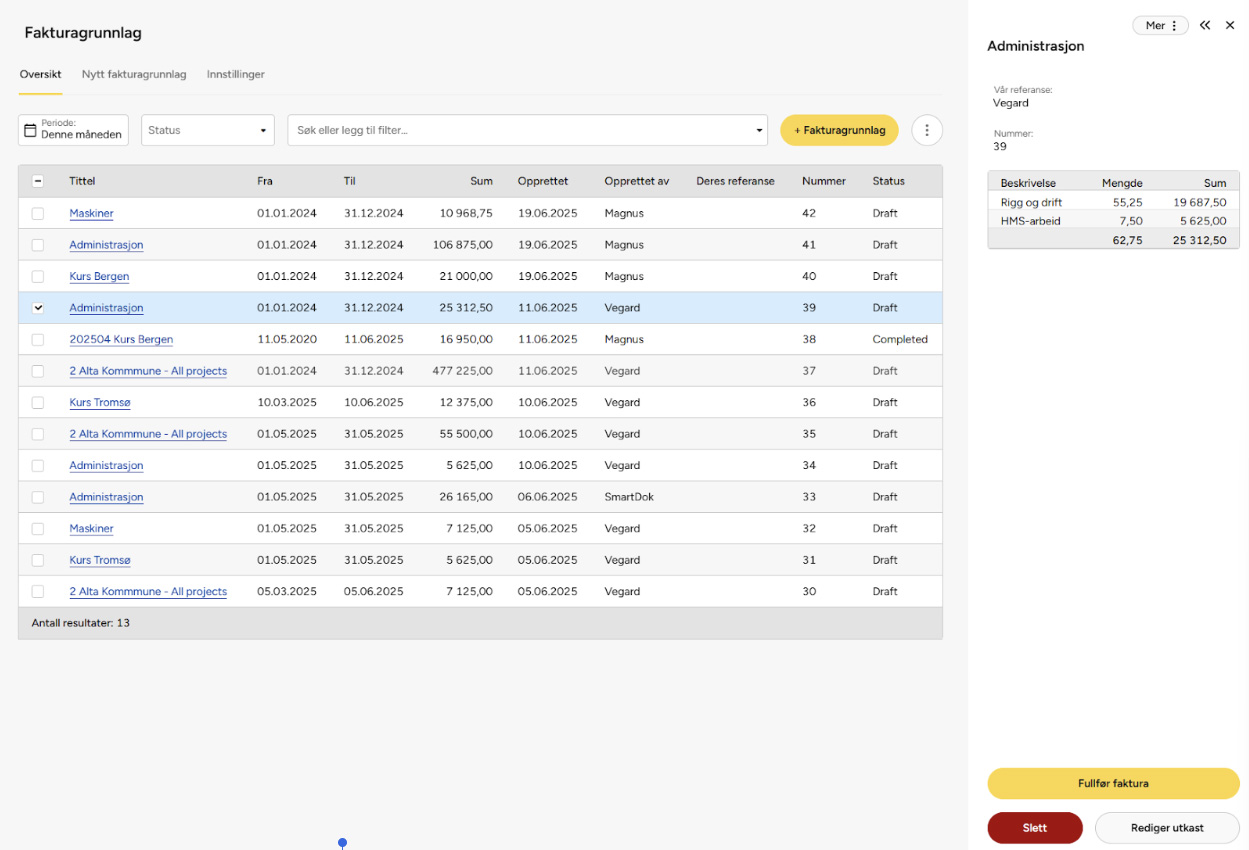This screenshot has width=1249, height=850.
Task: Uncheck the Administrasjon row 39 checkbox
Action: click(38, 308)
